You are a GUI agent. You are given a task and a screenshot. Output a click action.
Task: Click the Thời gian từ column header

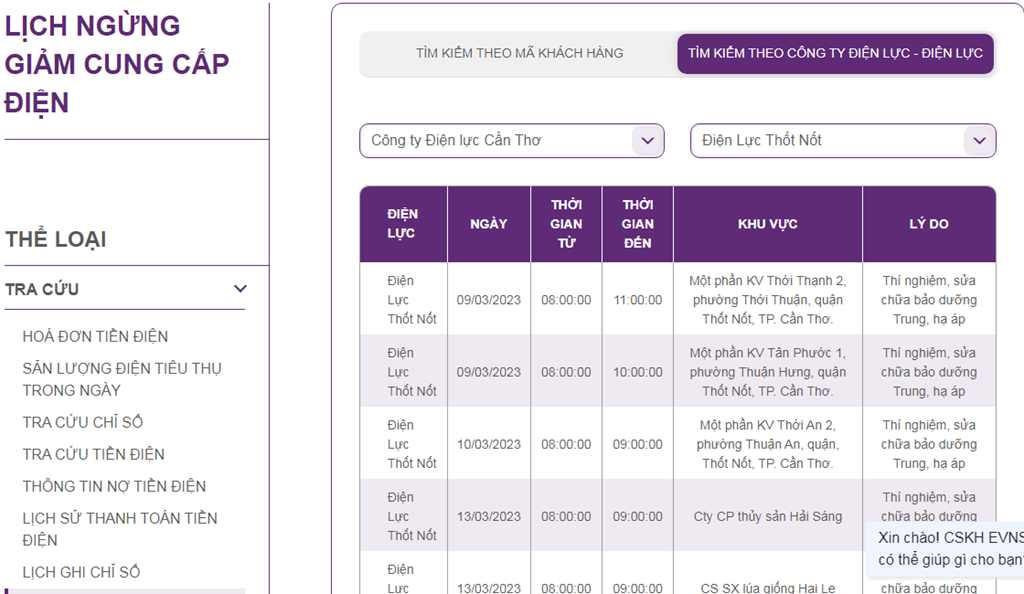[x=566, y=224]
